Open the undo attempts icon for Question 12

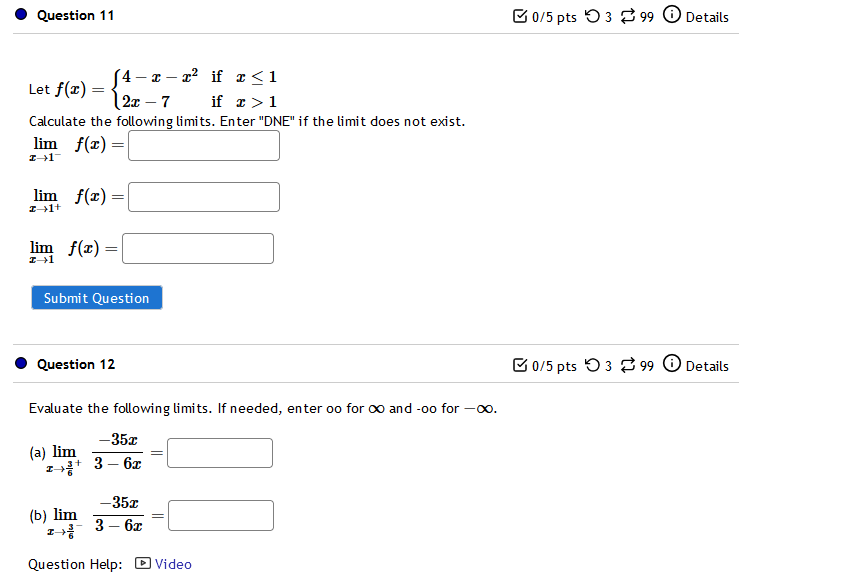(x=594, y=365)
